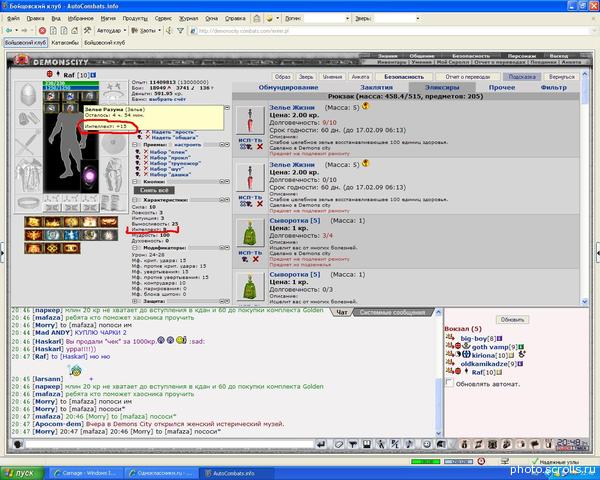Open the Зверь dropdown in the toolbar

click(x=397, y=18)
